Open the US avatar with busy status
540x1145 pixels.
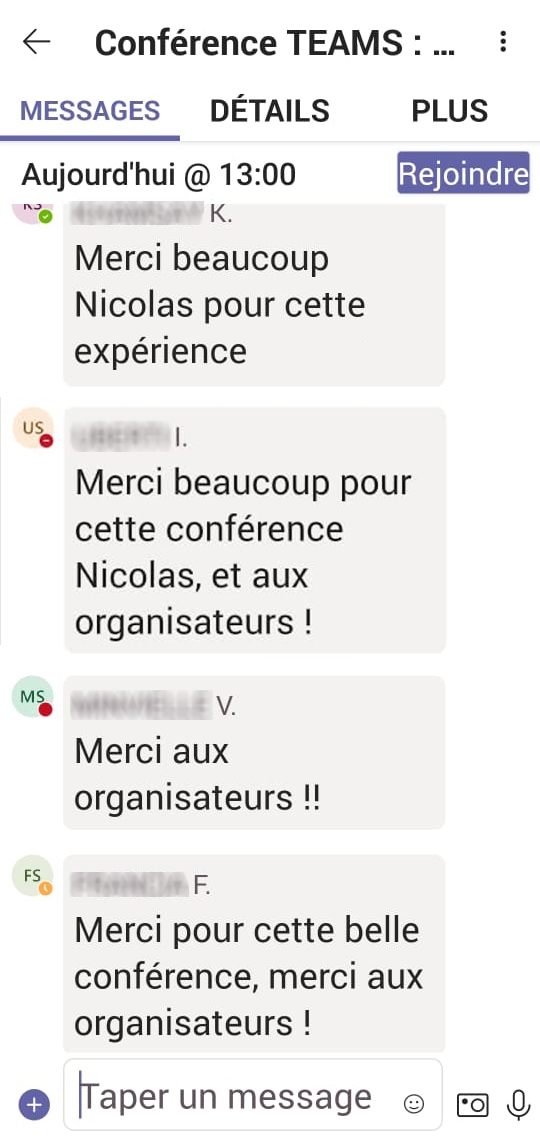(34, 429)
